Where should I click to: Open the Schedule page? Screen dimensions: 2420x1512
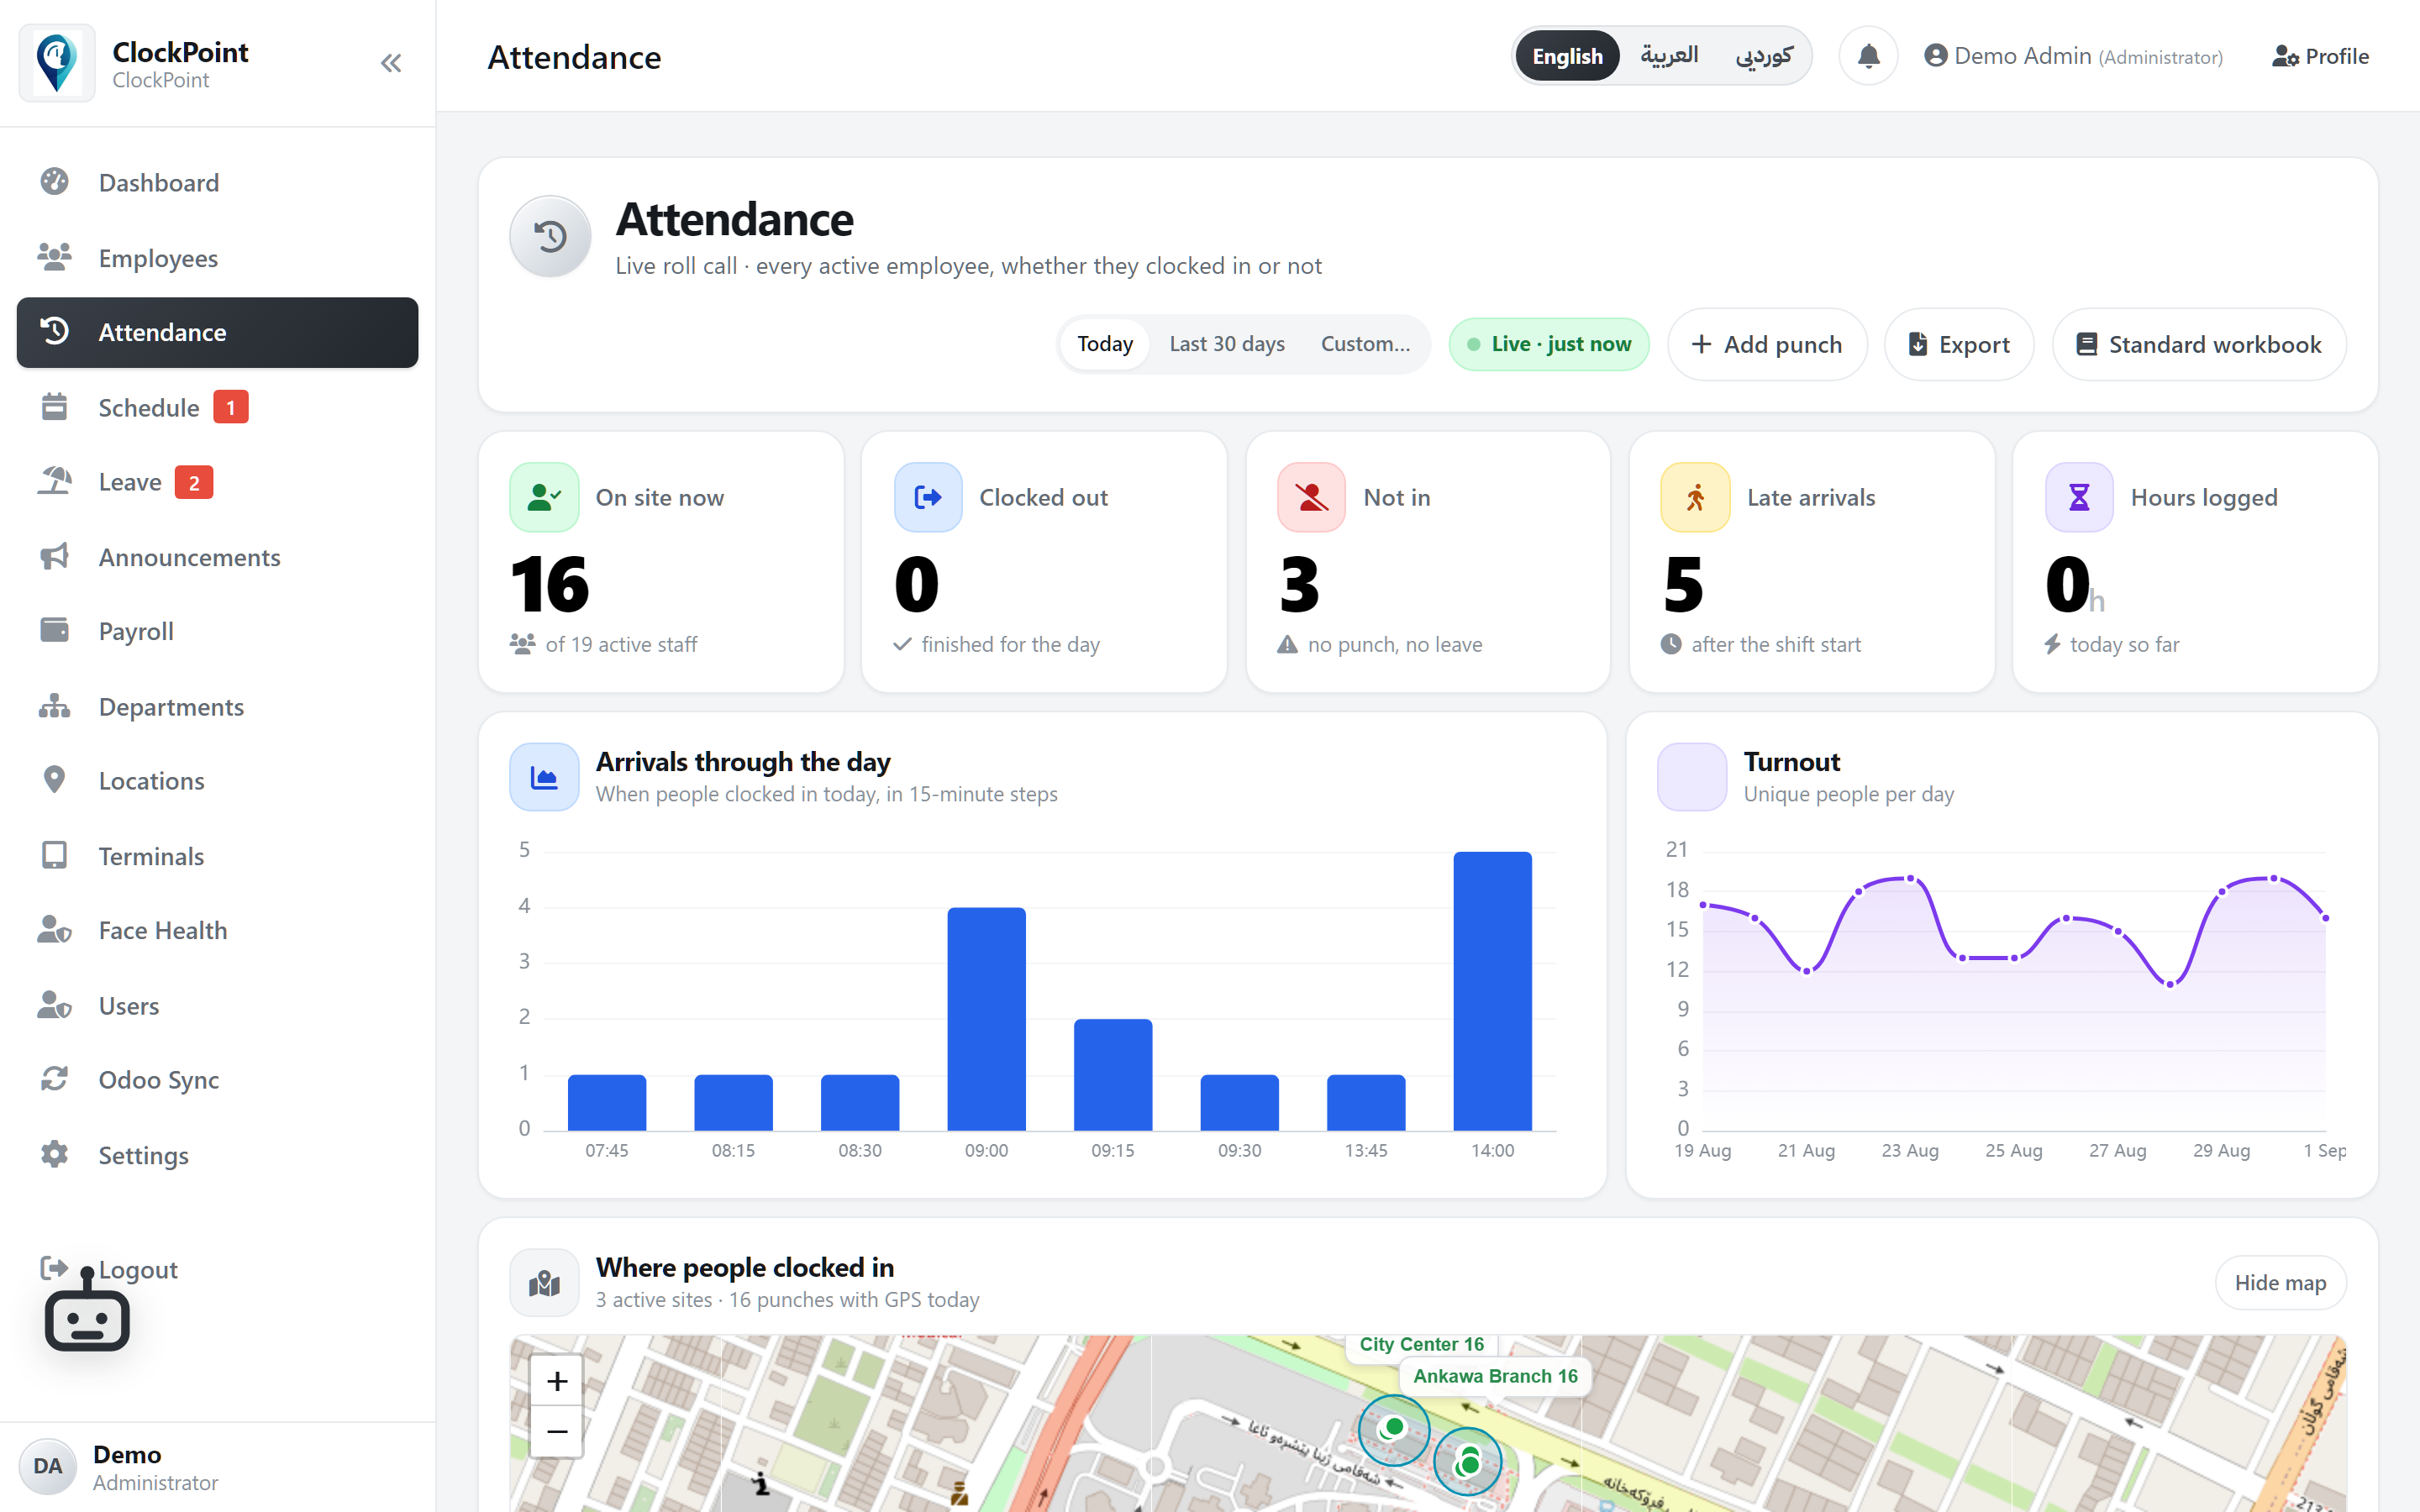(x=218, y=408)
